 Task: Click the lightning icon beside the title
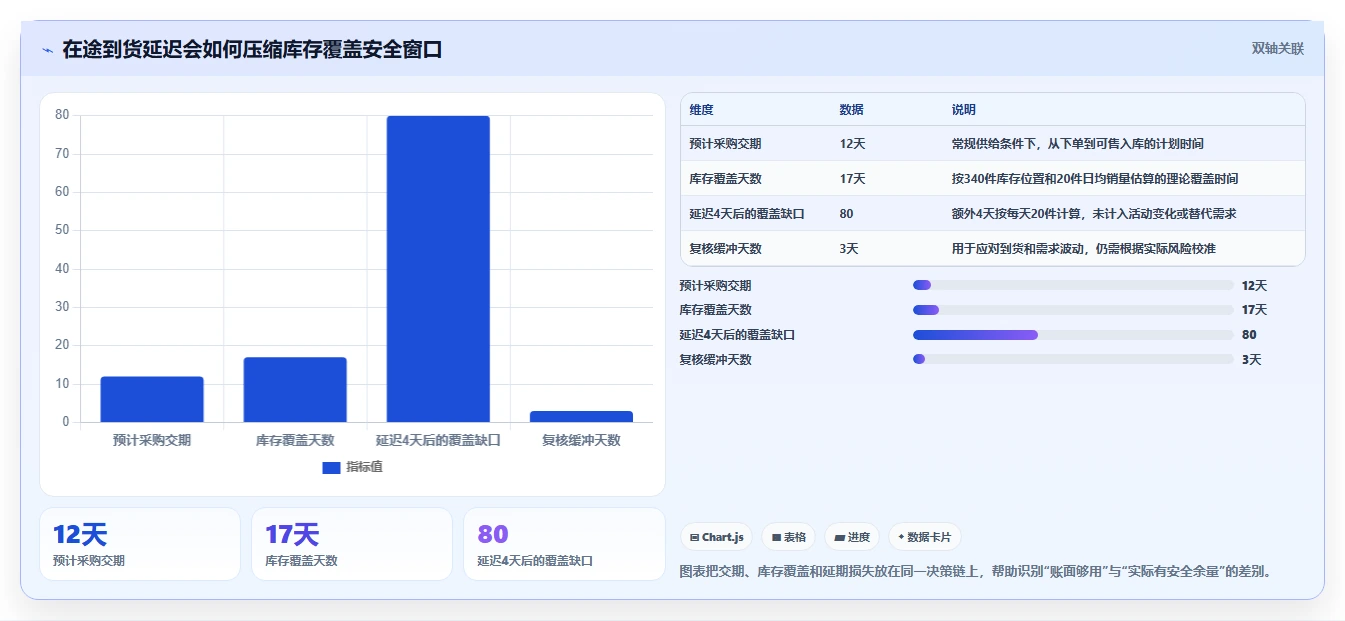click(48, 50)
